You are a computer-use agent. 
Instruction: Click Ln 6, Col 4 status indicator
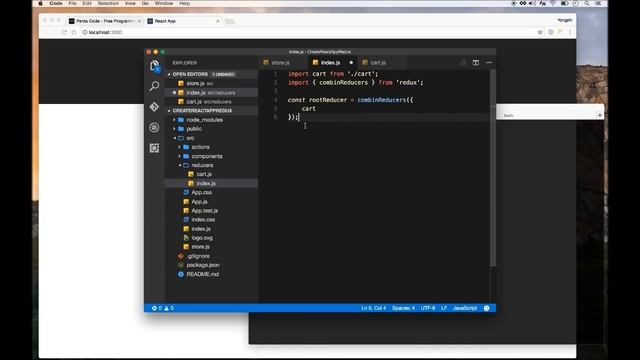tap(373, 308)
